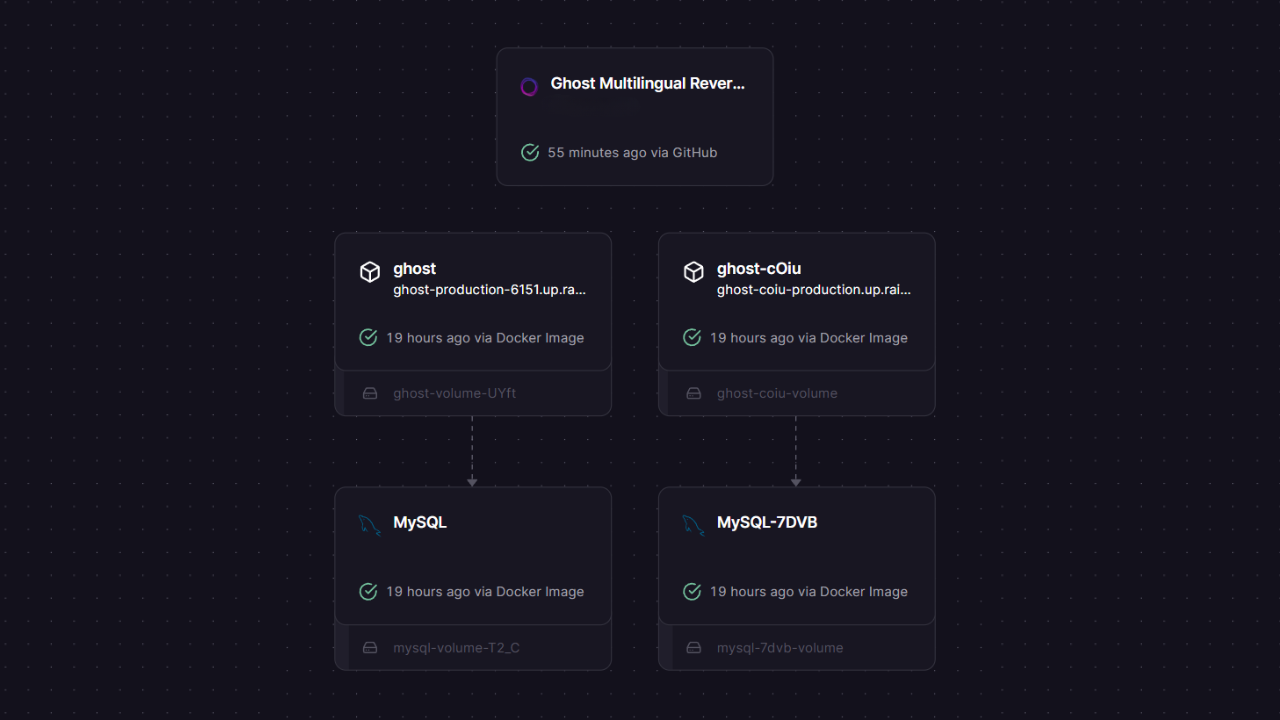Select the Ghost Multilingual Reverse Proxy title

point(647,84)
